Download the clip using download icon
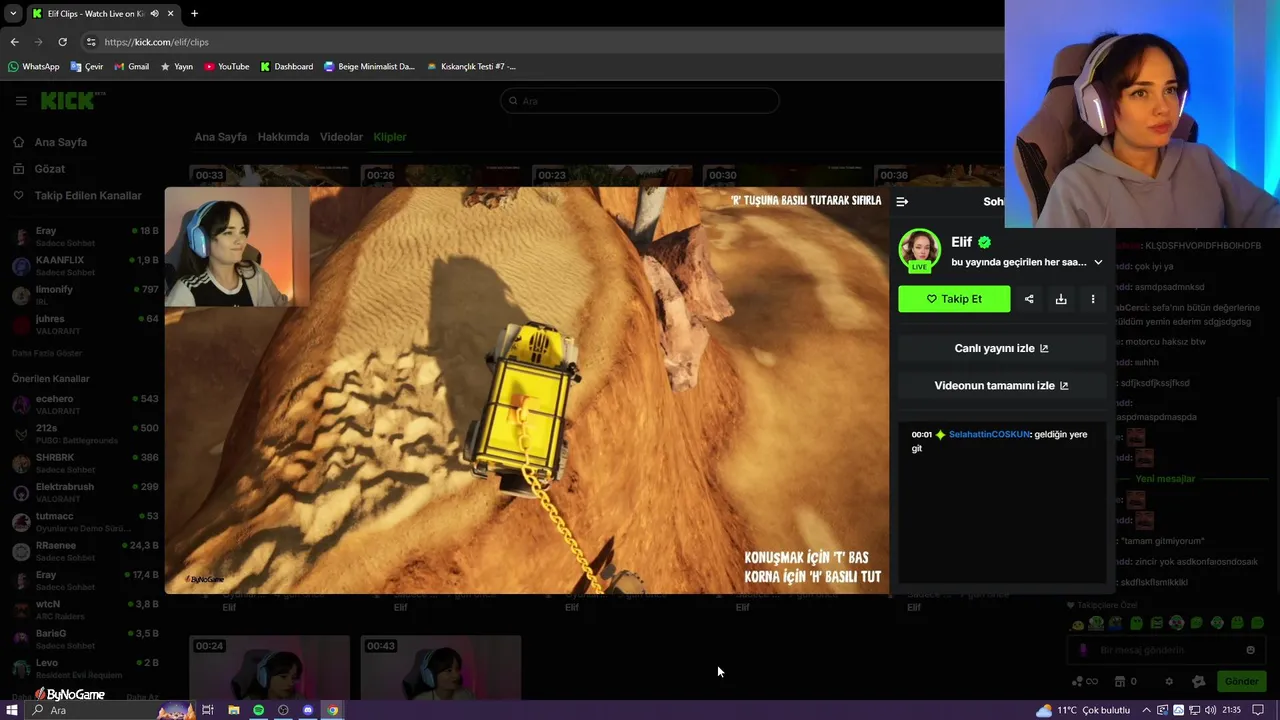This screenshot has width=1280, height=720. 1061,299
